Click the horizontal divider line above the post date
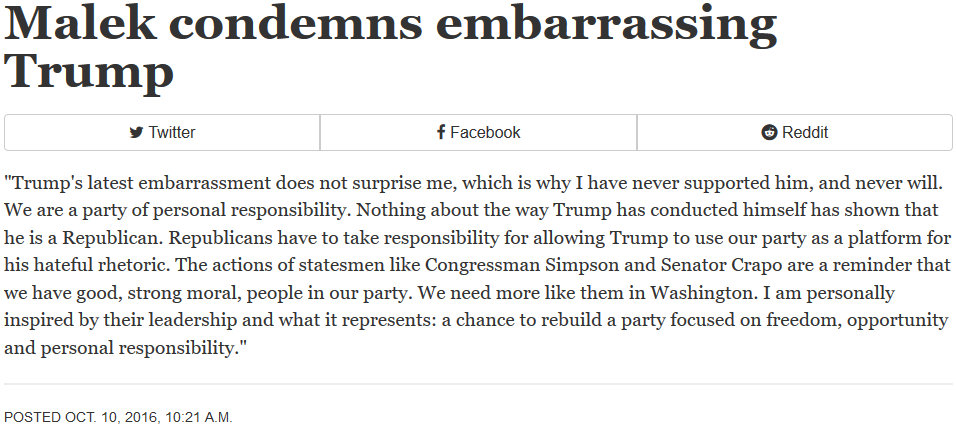The height and width of the screenshot is (437, 956). (478, 385)
